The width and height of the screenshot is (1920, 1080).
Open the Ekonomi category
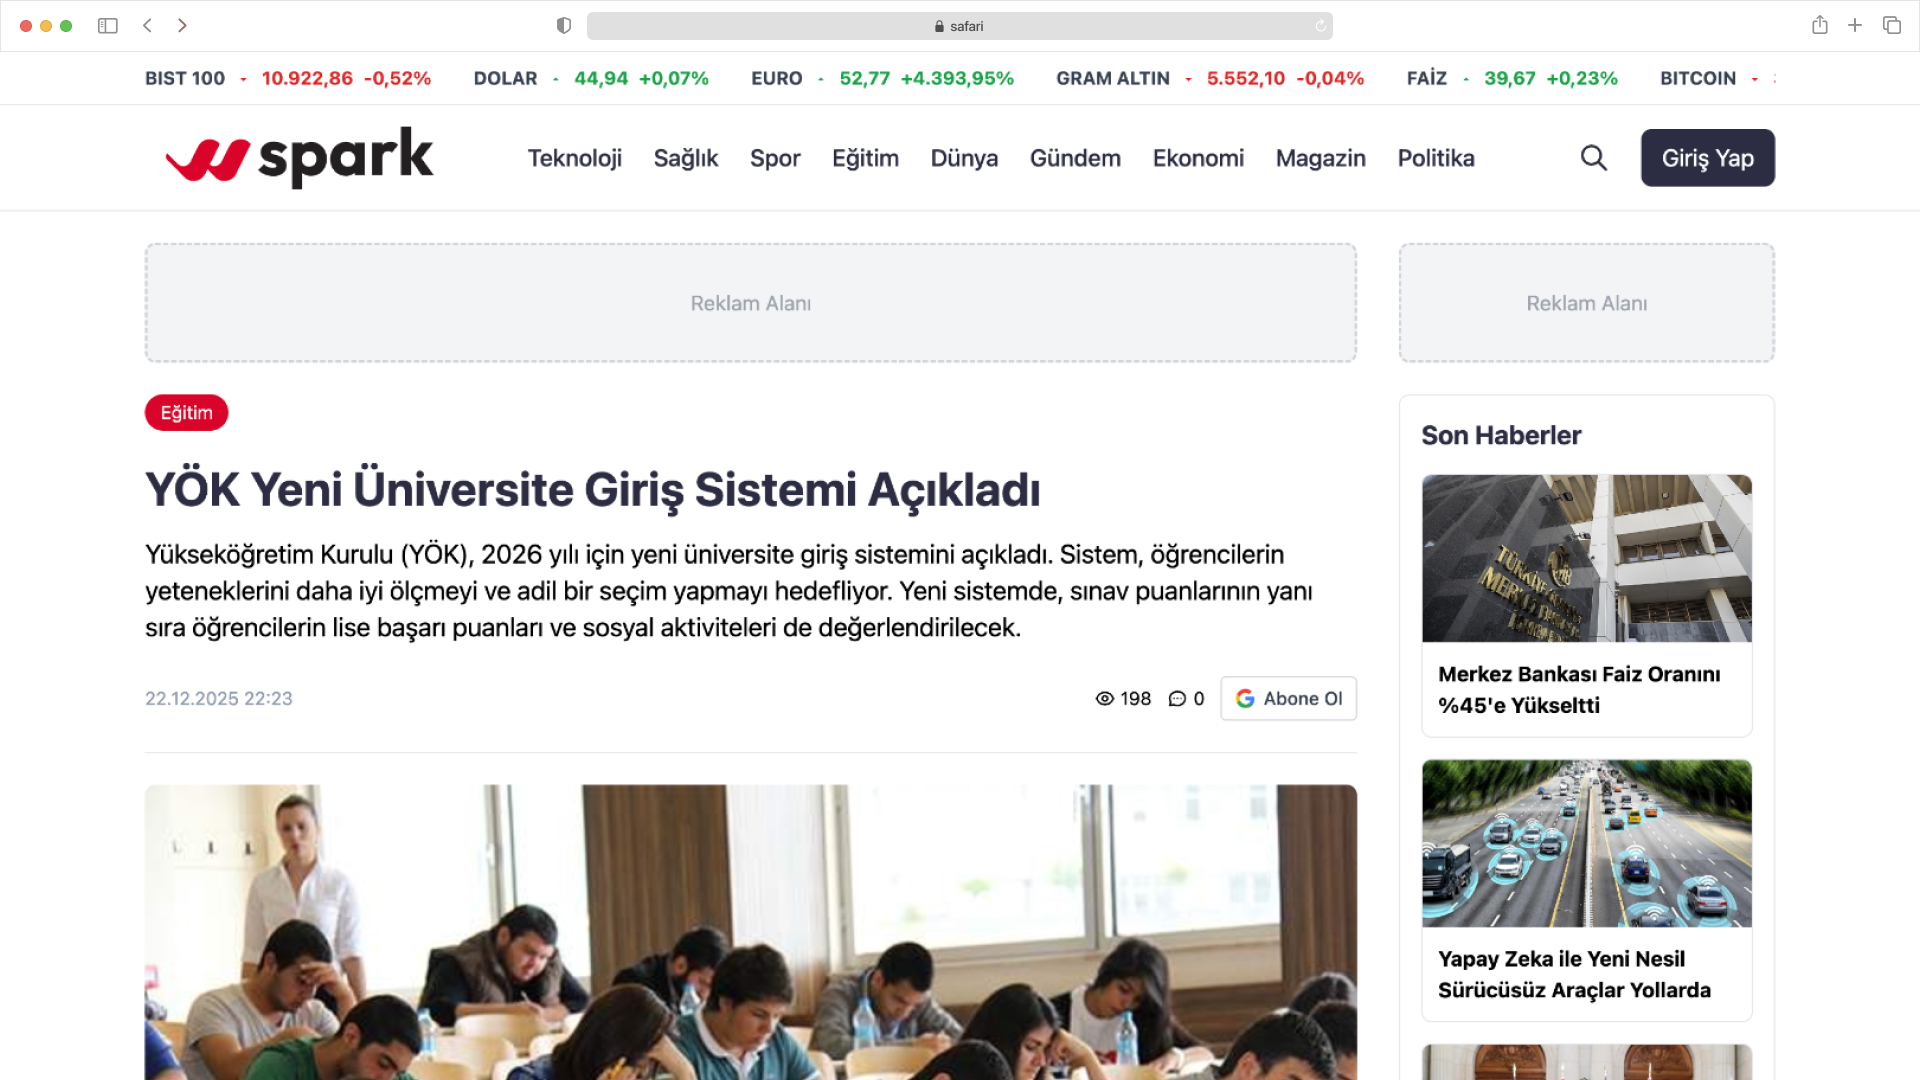click(x=1198, y=158)
